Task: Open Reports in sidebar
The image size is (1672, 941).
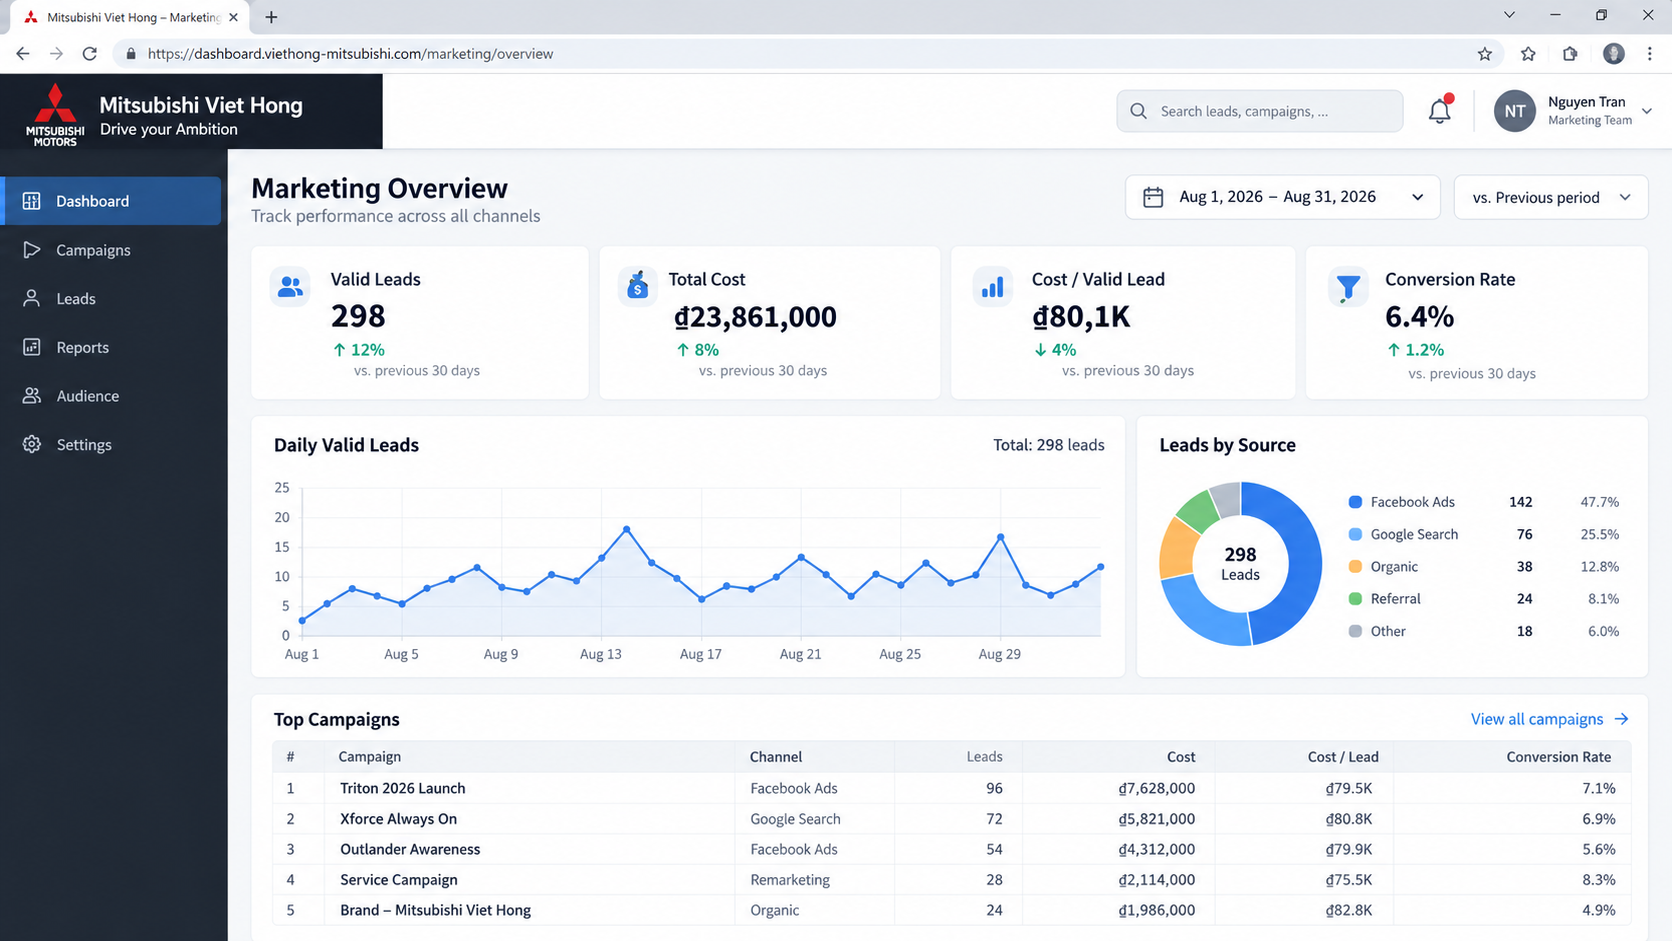Action: coord(111,347)
